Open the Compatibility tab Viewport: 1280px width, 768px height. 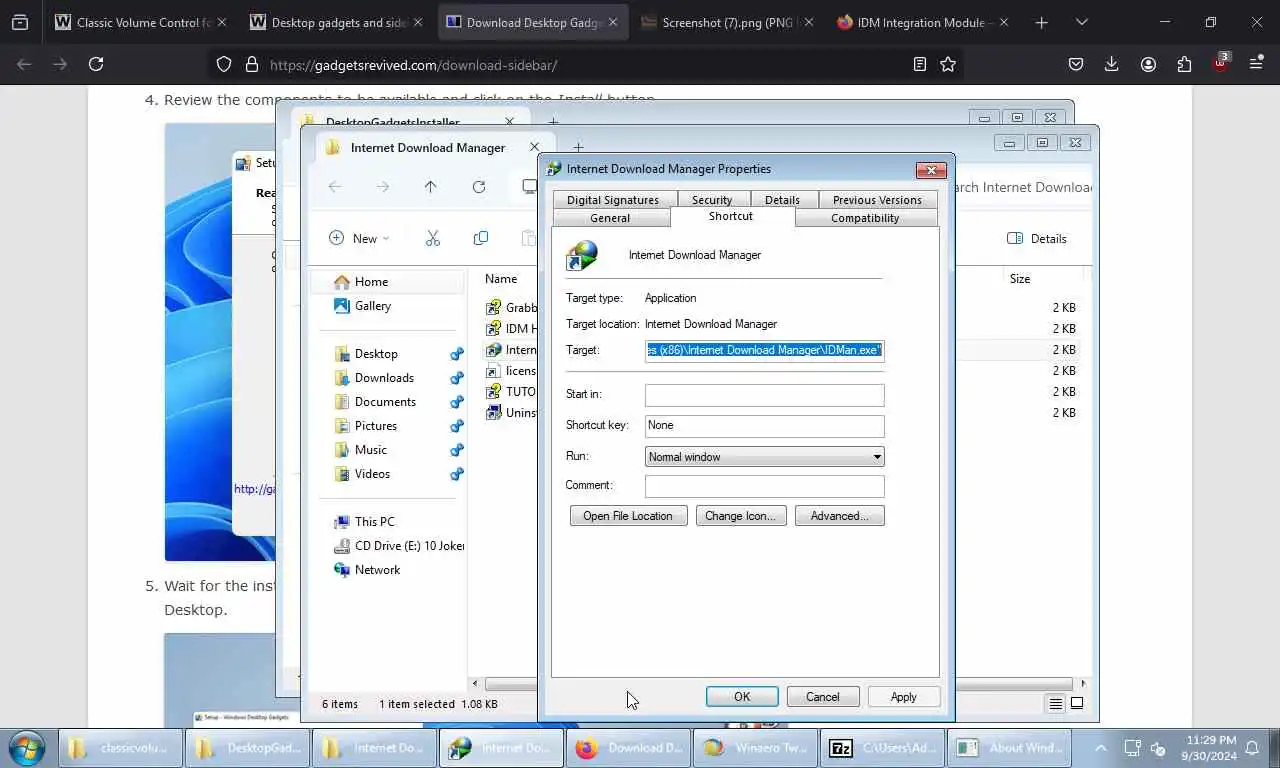865,218
